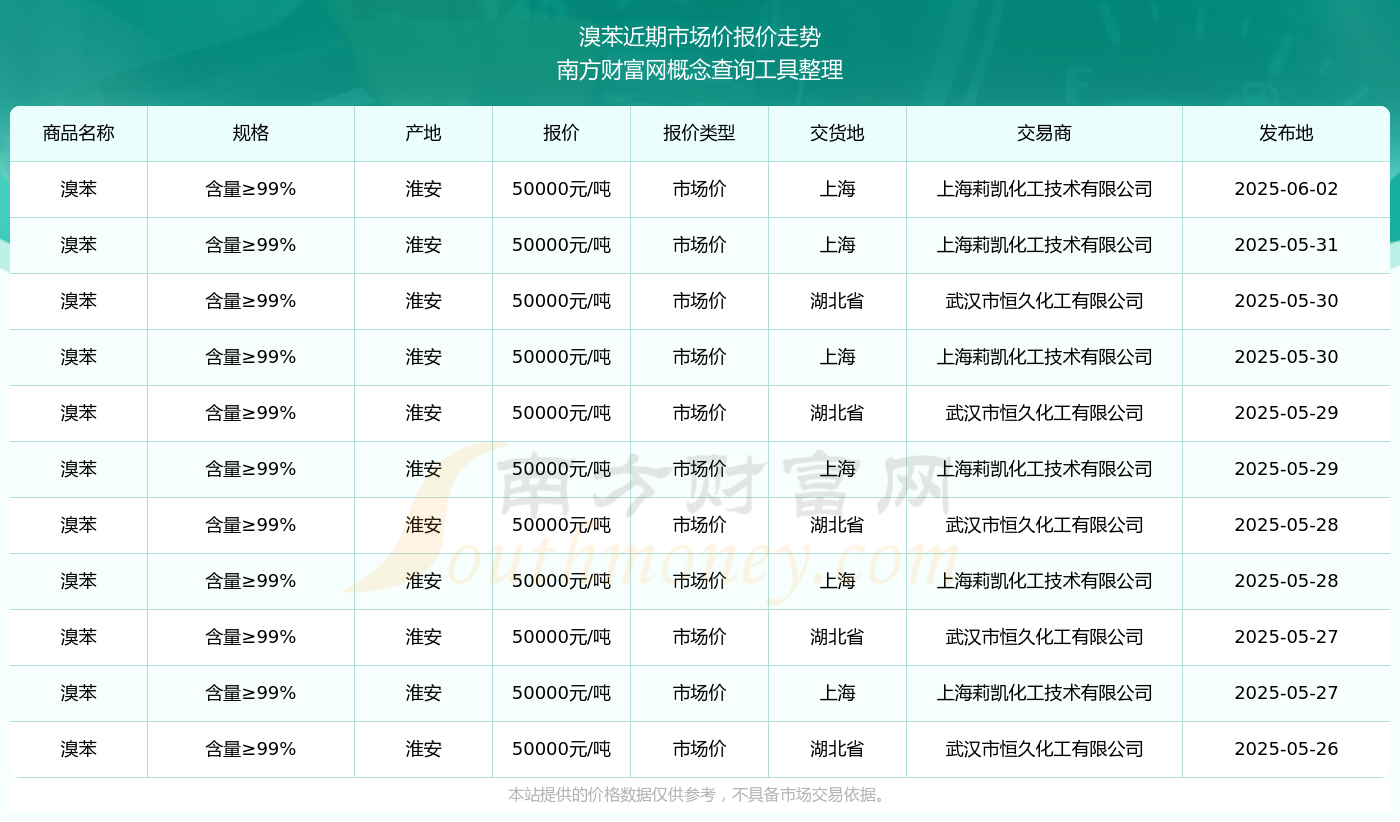This screenshot has width=1400, height=822.
Task: Click 50000元/吨 in the 2025-05-26 row
Action: [x=562, y=749]
